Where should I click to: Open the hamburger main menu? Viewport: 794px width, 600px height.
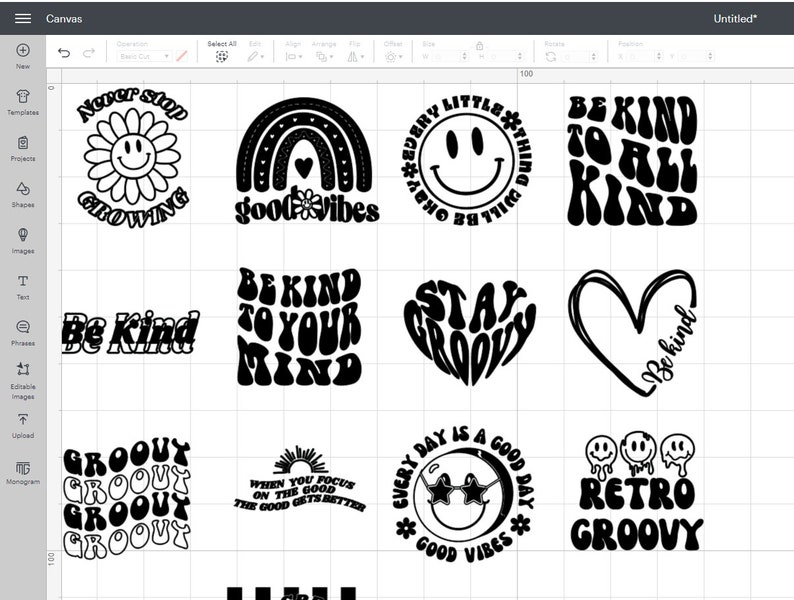point(23,19)
